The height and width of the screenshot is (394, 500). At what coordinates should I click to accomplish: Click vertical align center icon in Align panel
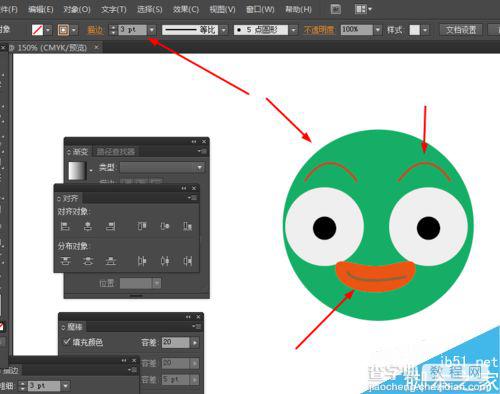[x=165, y=226]
